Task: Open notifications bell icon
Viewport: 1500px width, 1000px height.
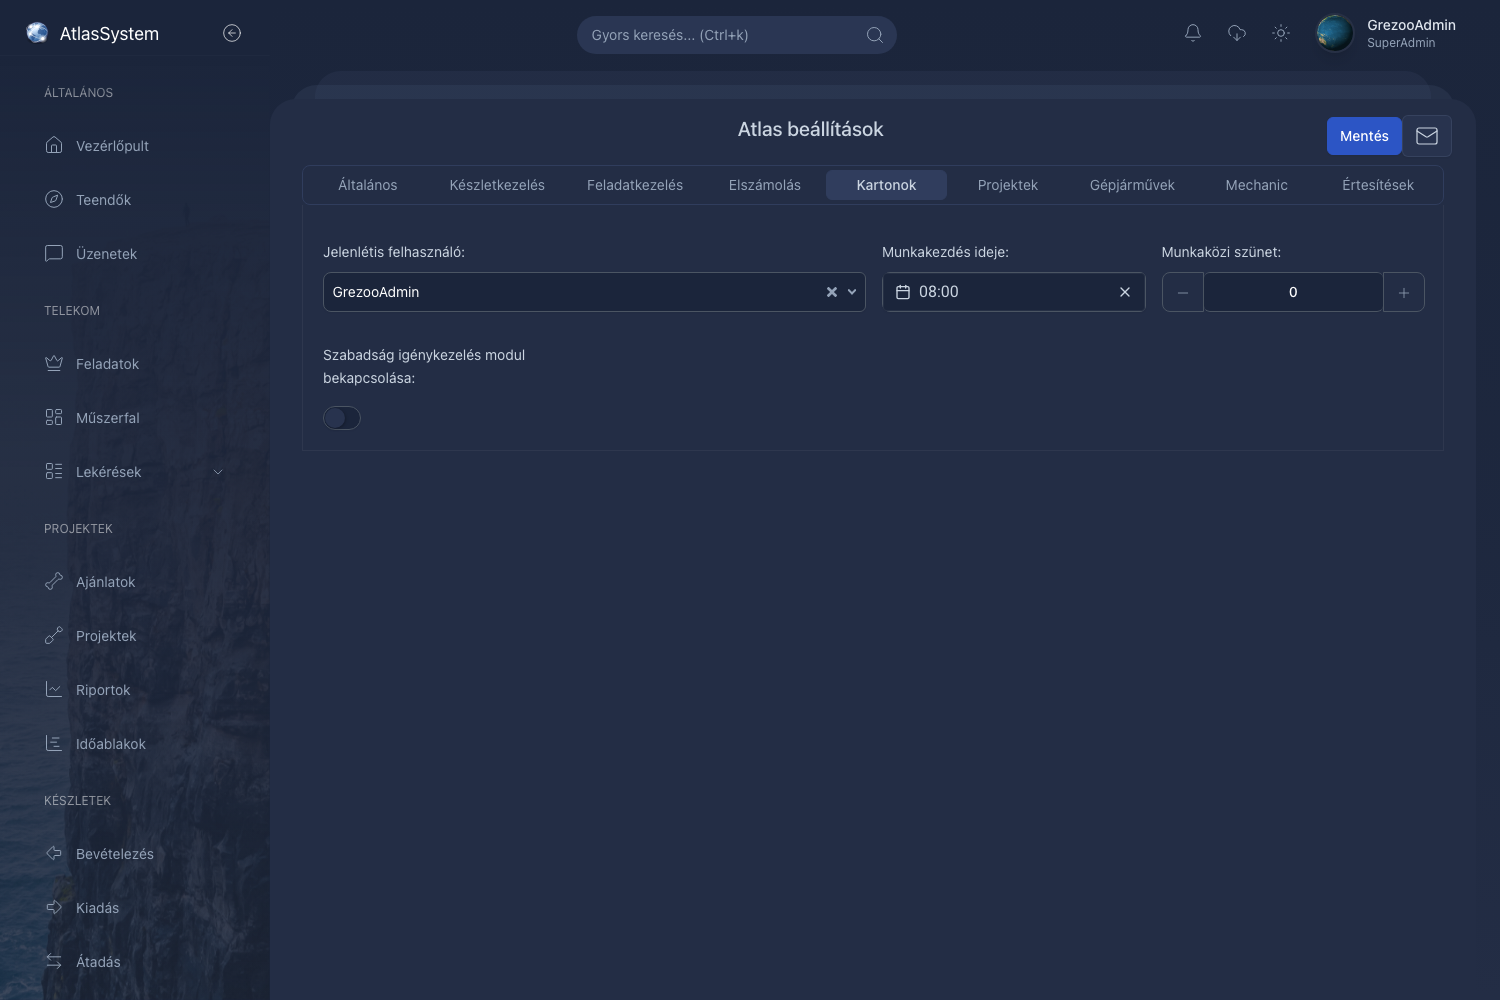Action: click(x=1193, y=33)
